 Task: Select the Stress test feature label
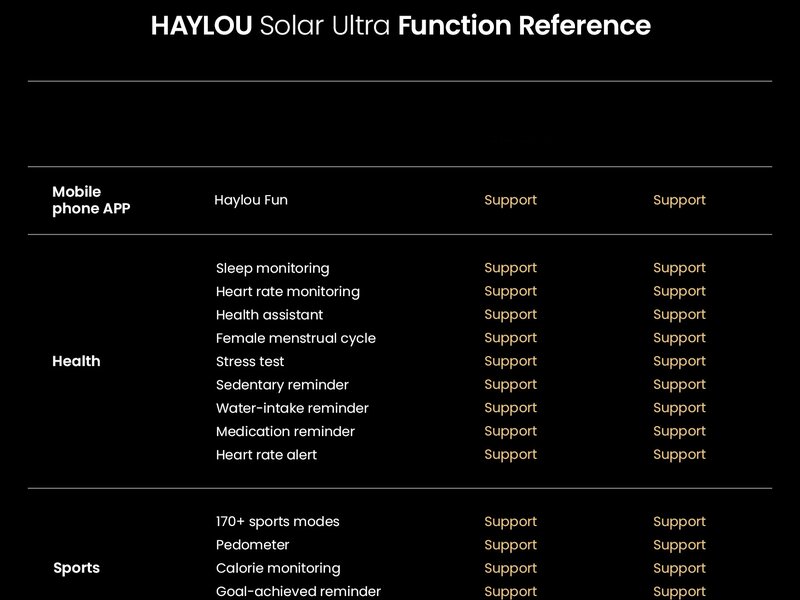(250, 361)
